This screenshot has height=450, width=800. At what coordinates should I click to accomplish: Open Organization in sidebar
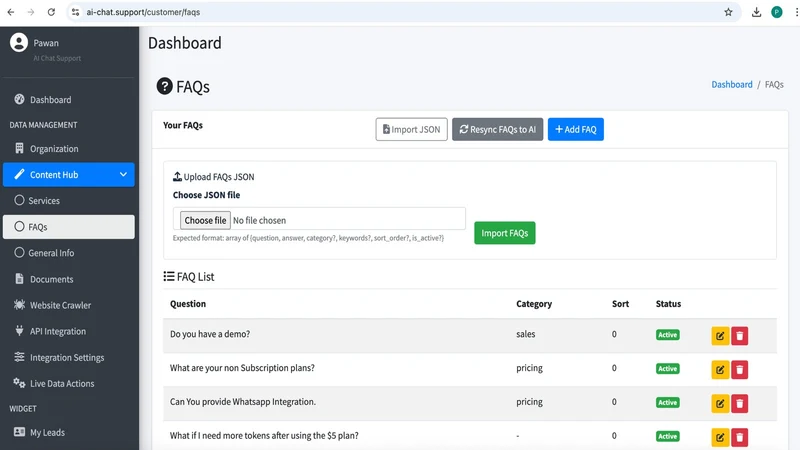pyautogui.click(x=69, y=148)
